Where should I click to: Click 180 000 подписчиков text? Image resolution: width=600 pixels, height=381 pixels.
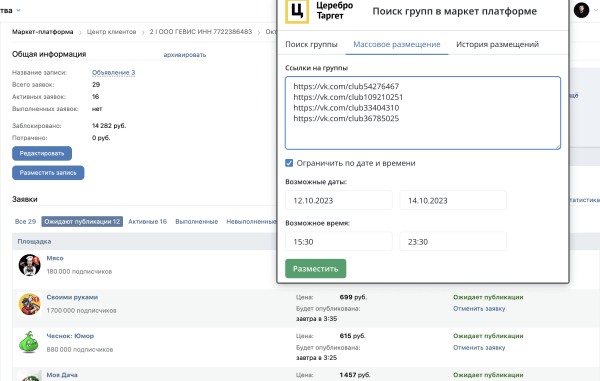pos(79,272)
